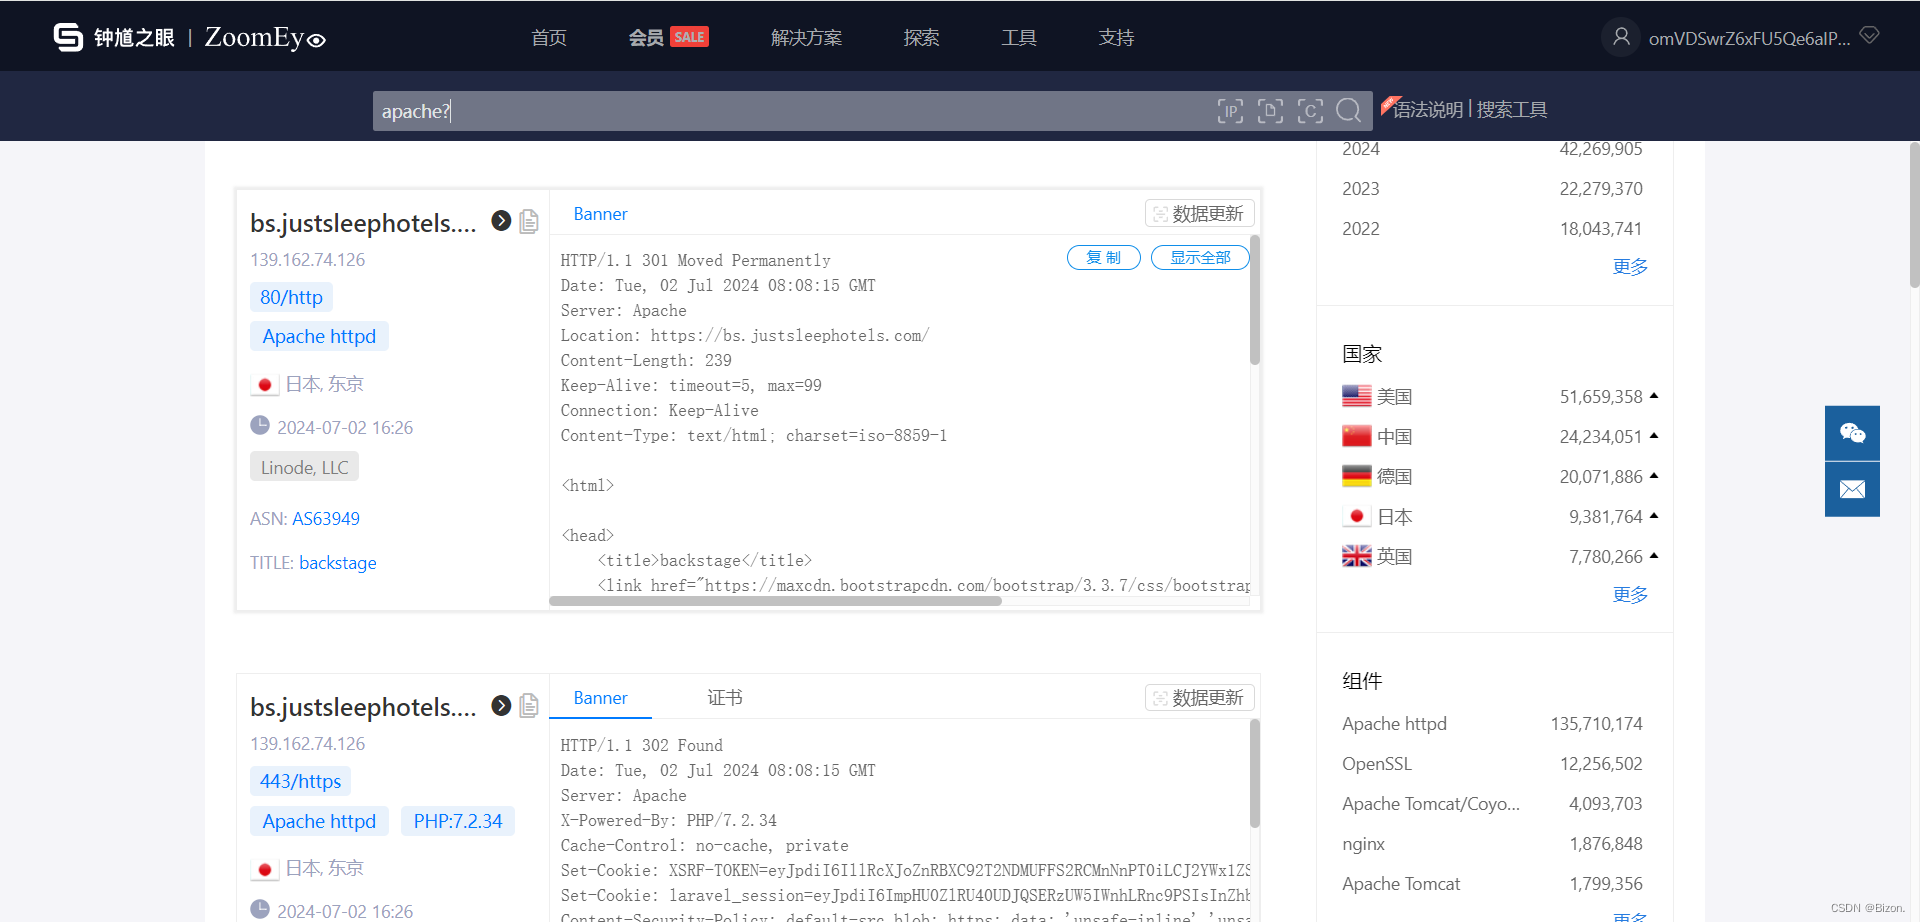Click the IP search icon in search bar
Screen dimensions: 1920x922
1230,110
